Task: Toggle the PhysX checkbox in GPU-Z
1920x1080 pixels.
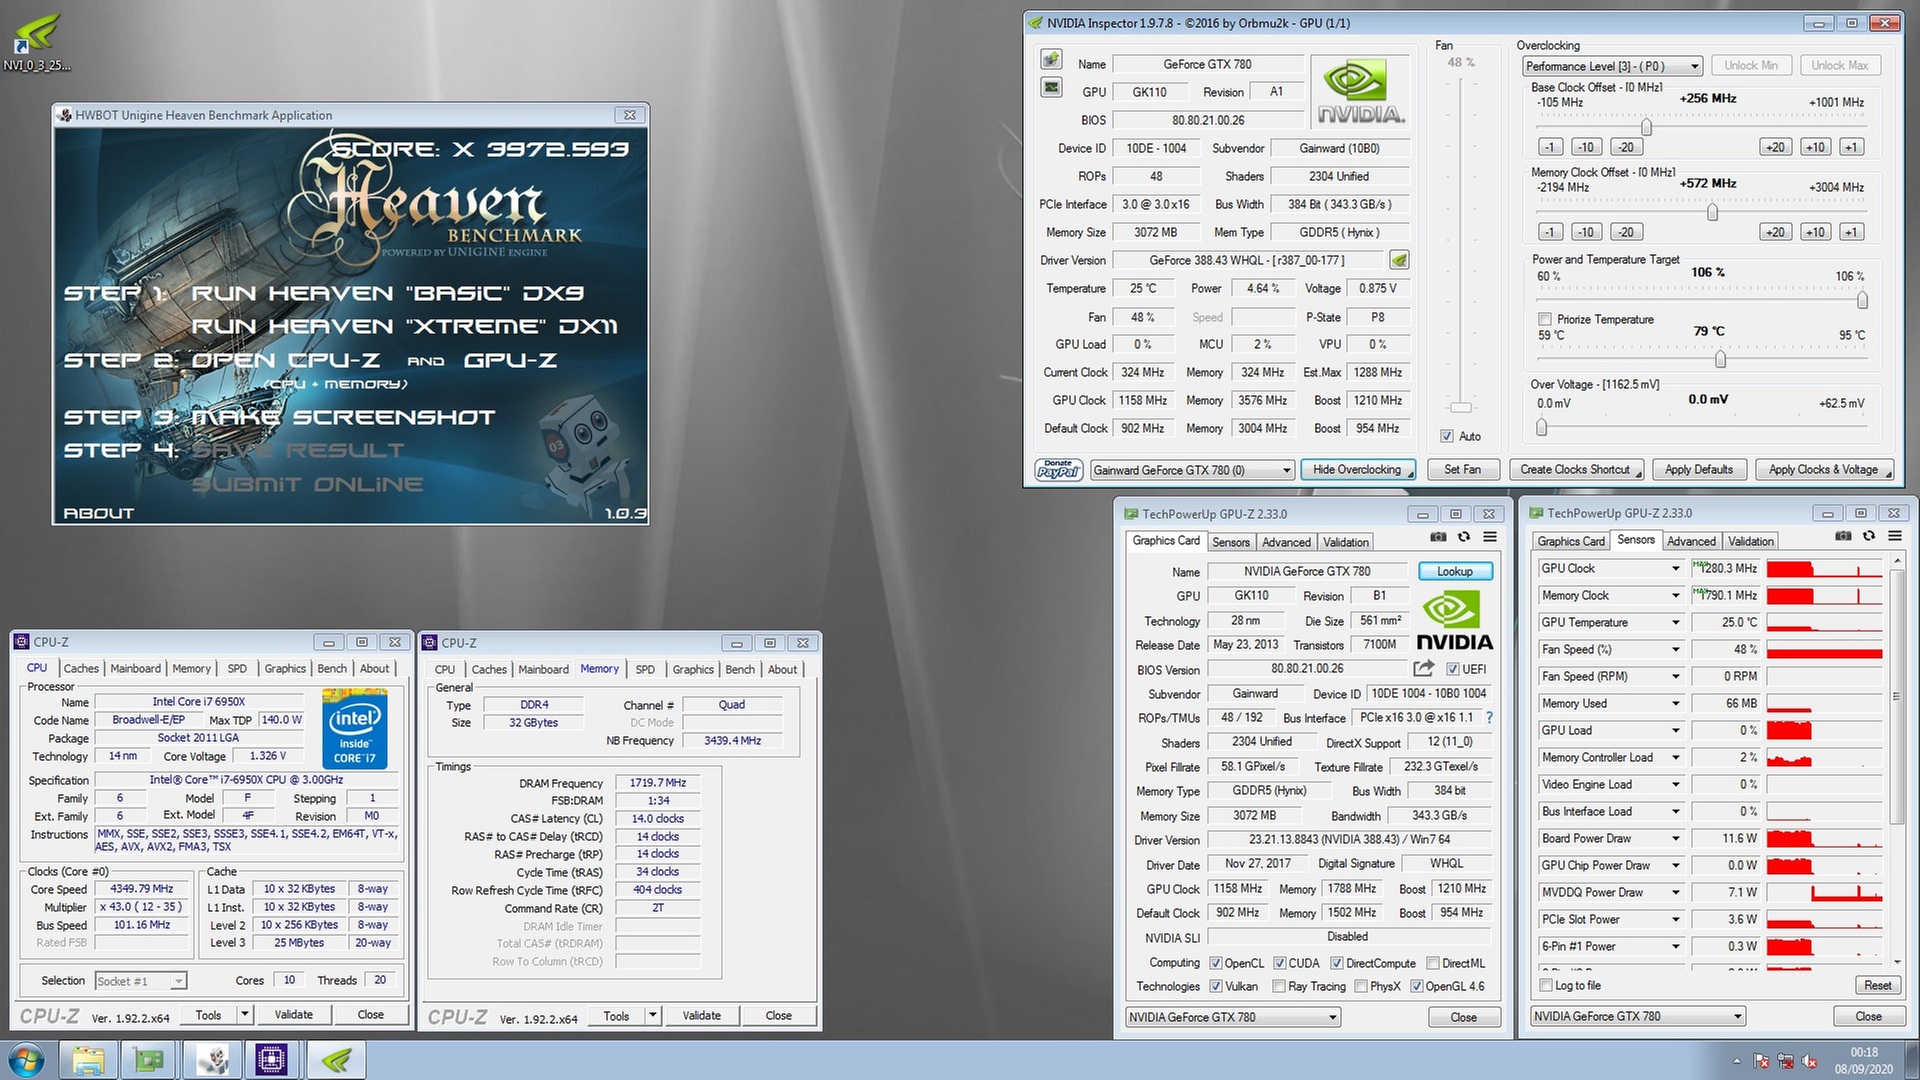Action: [x=1361, y=986]
